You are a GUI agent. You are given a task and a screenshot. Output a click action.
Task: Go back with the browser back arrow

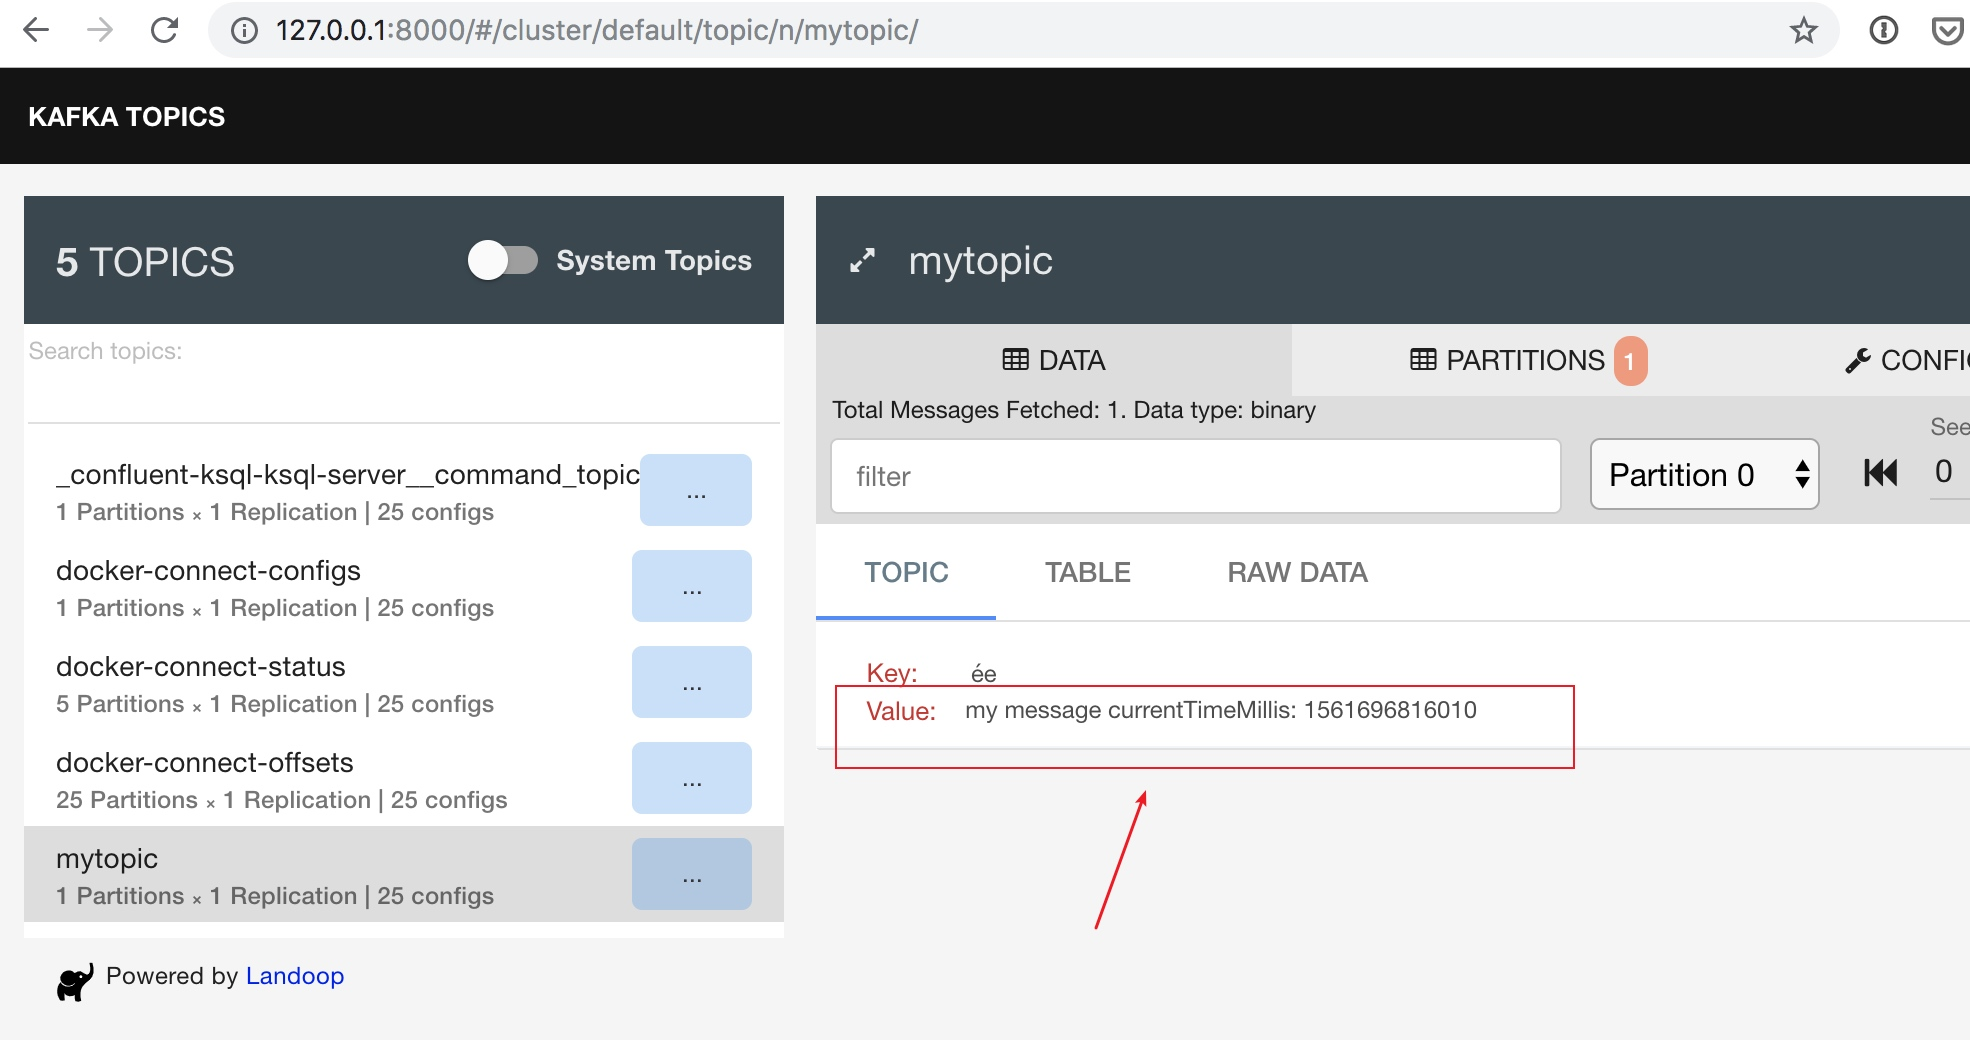point(36,30)
